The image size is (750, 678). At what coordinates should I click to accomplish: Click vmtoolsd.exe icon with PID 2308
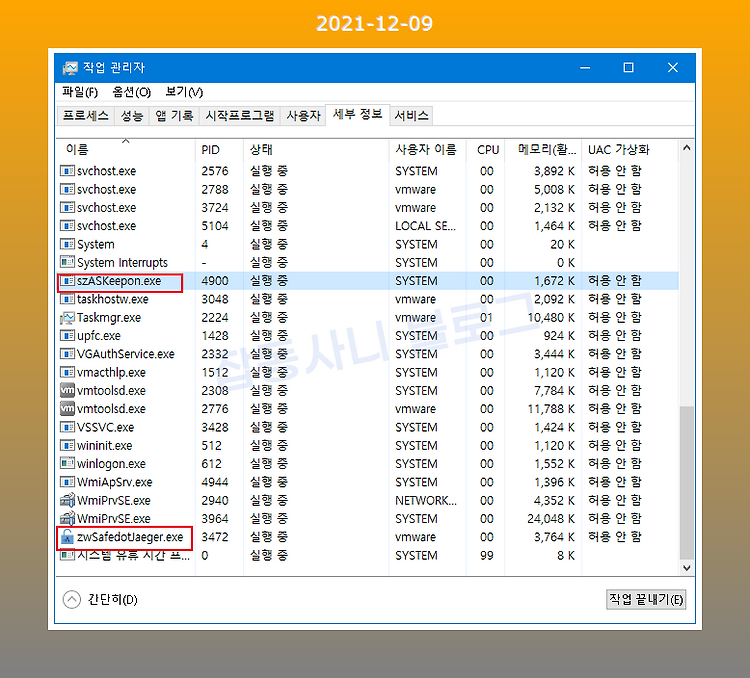67,390
